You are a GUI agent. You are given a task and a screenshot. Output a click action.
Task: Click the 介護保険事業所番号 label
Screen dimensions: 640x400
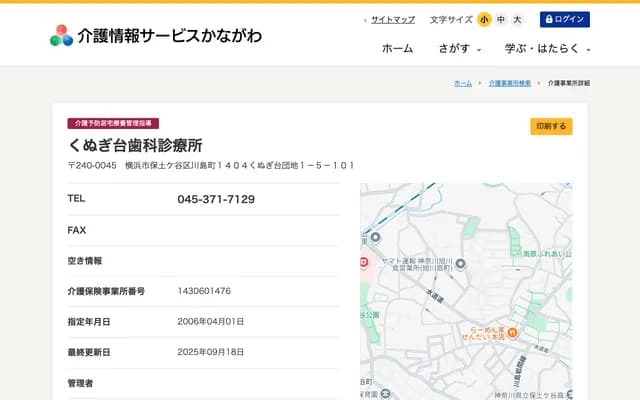click(x=106, y=291)
